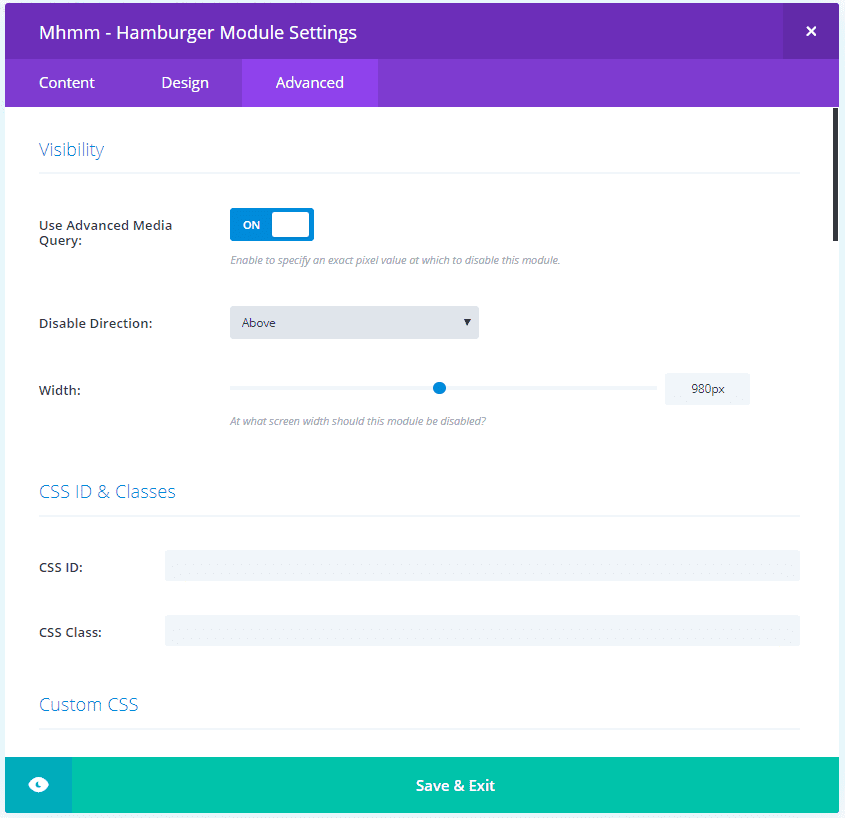Screen dimensions: 845x818
Task: Click into the CSS ID field
Action: coord(482,566)
